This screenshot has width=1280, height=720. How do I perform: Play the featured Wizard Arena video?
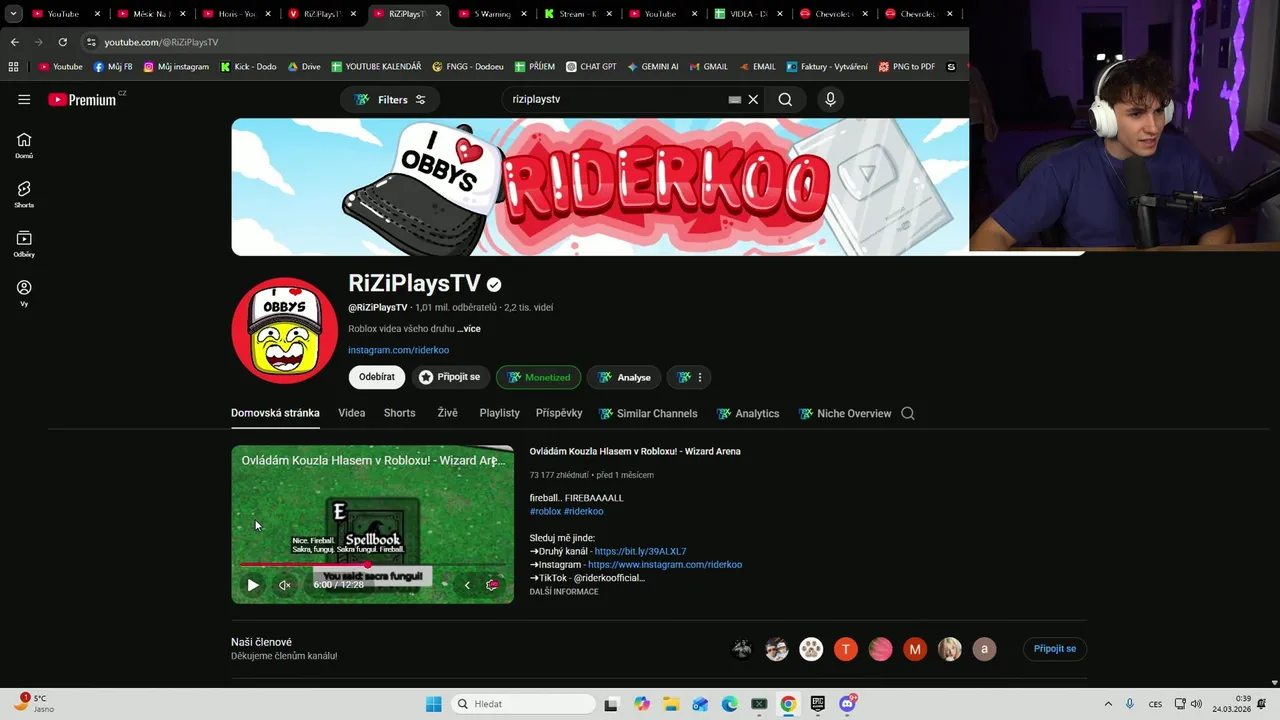[253, 585]
